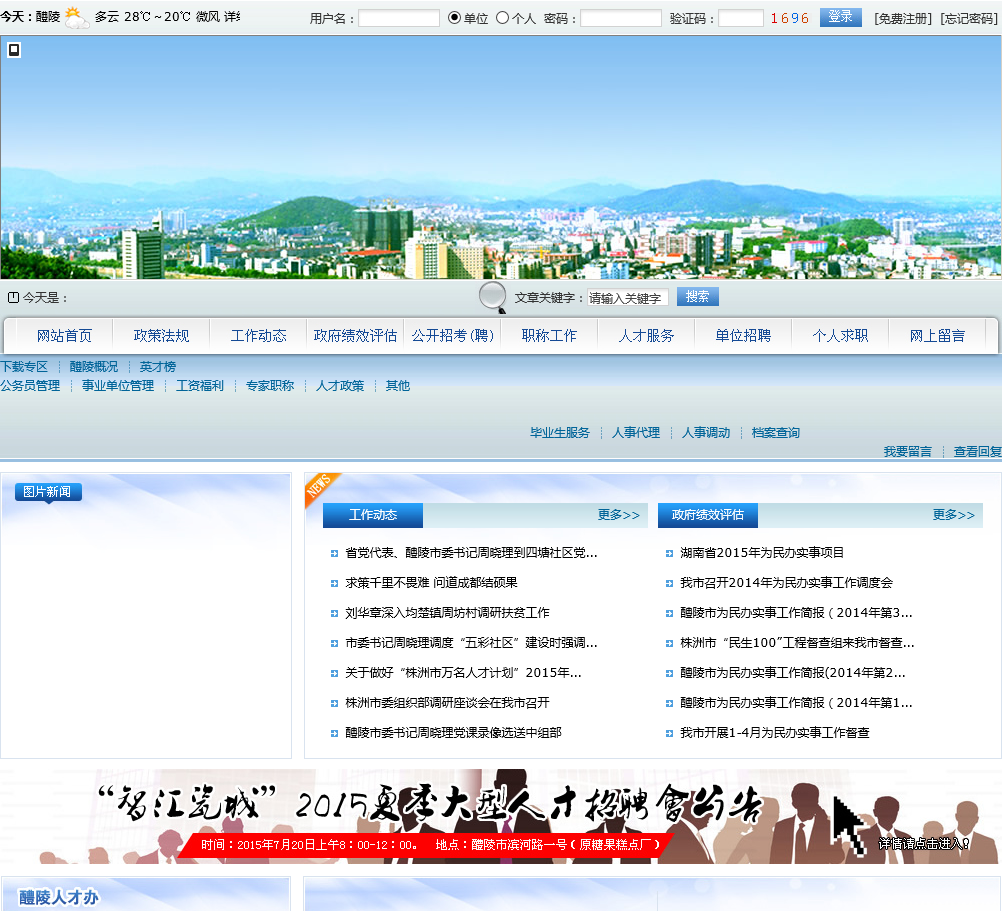Screen dimensions: 1002x911
Task: Open the 英才榜 sub-link
Action: (x=158, y=367)
